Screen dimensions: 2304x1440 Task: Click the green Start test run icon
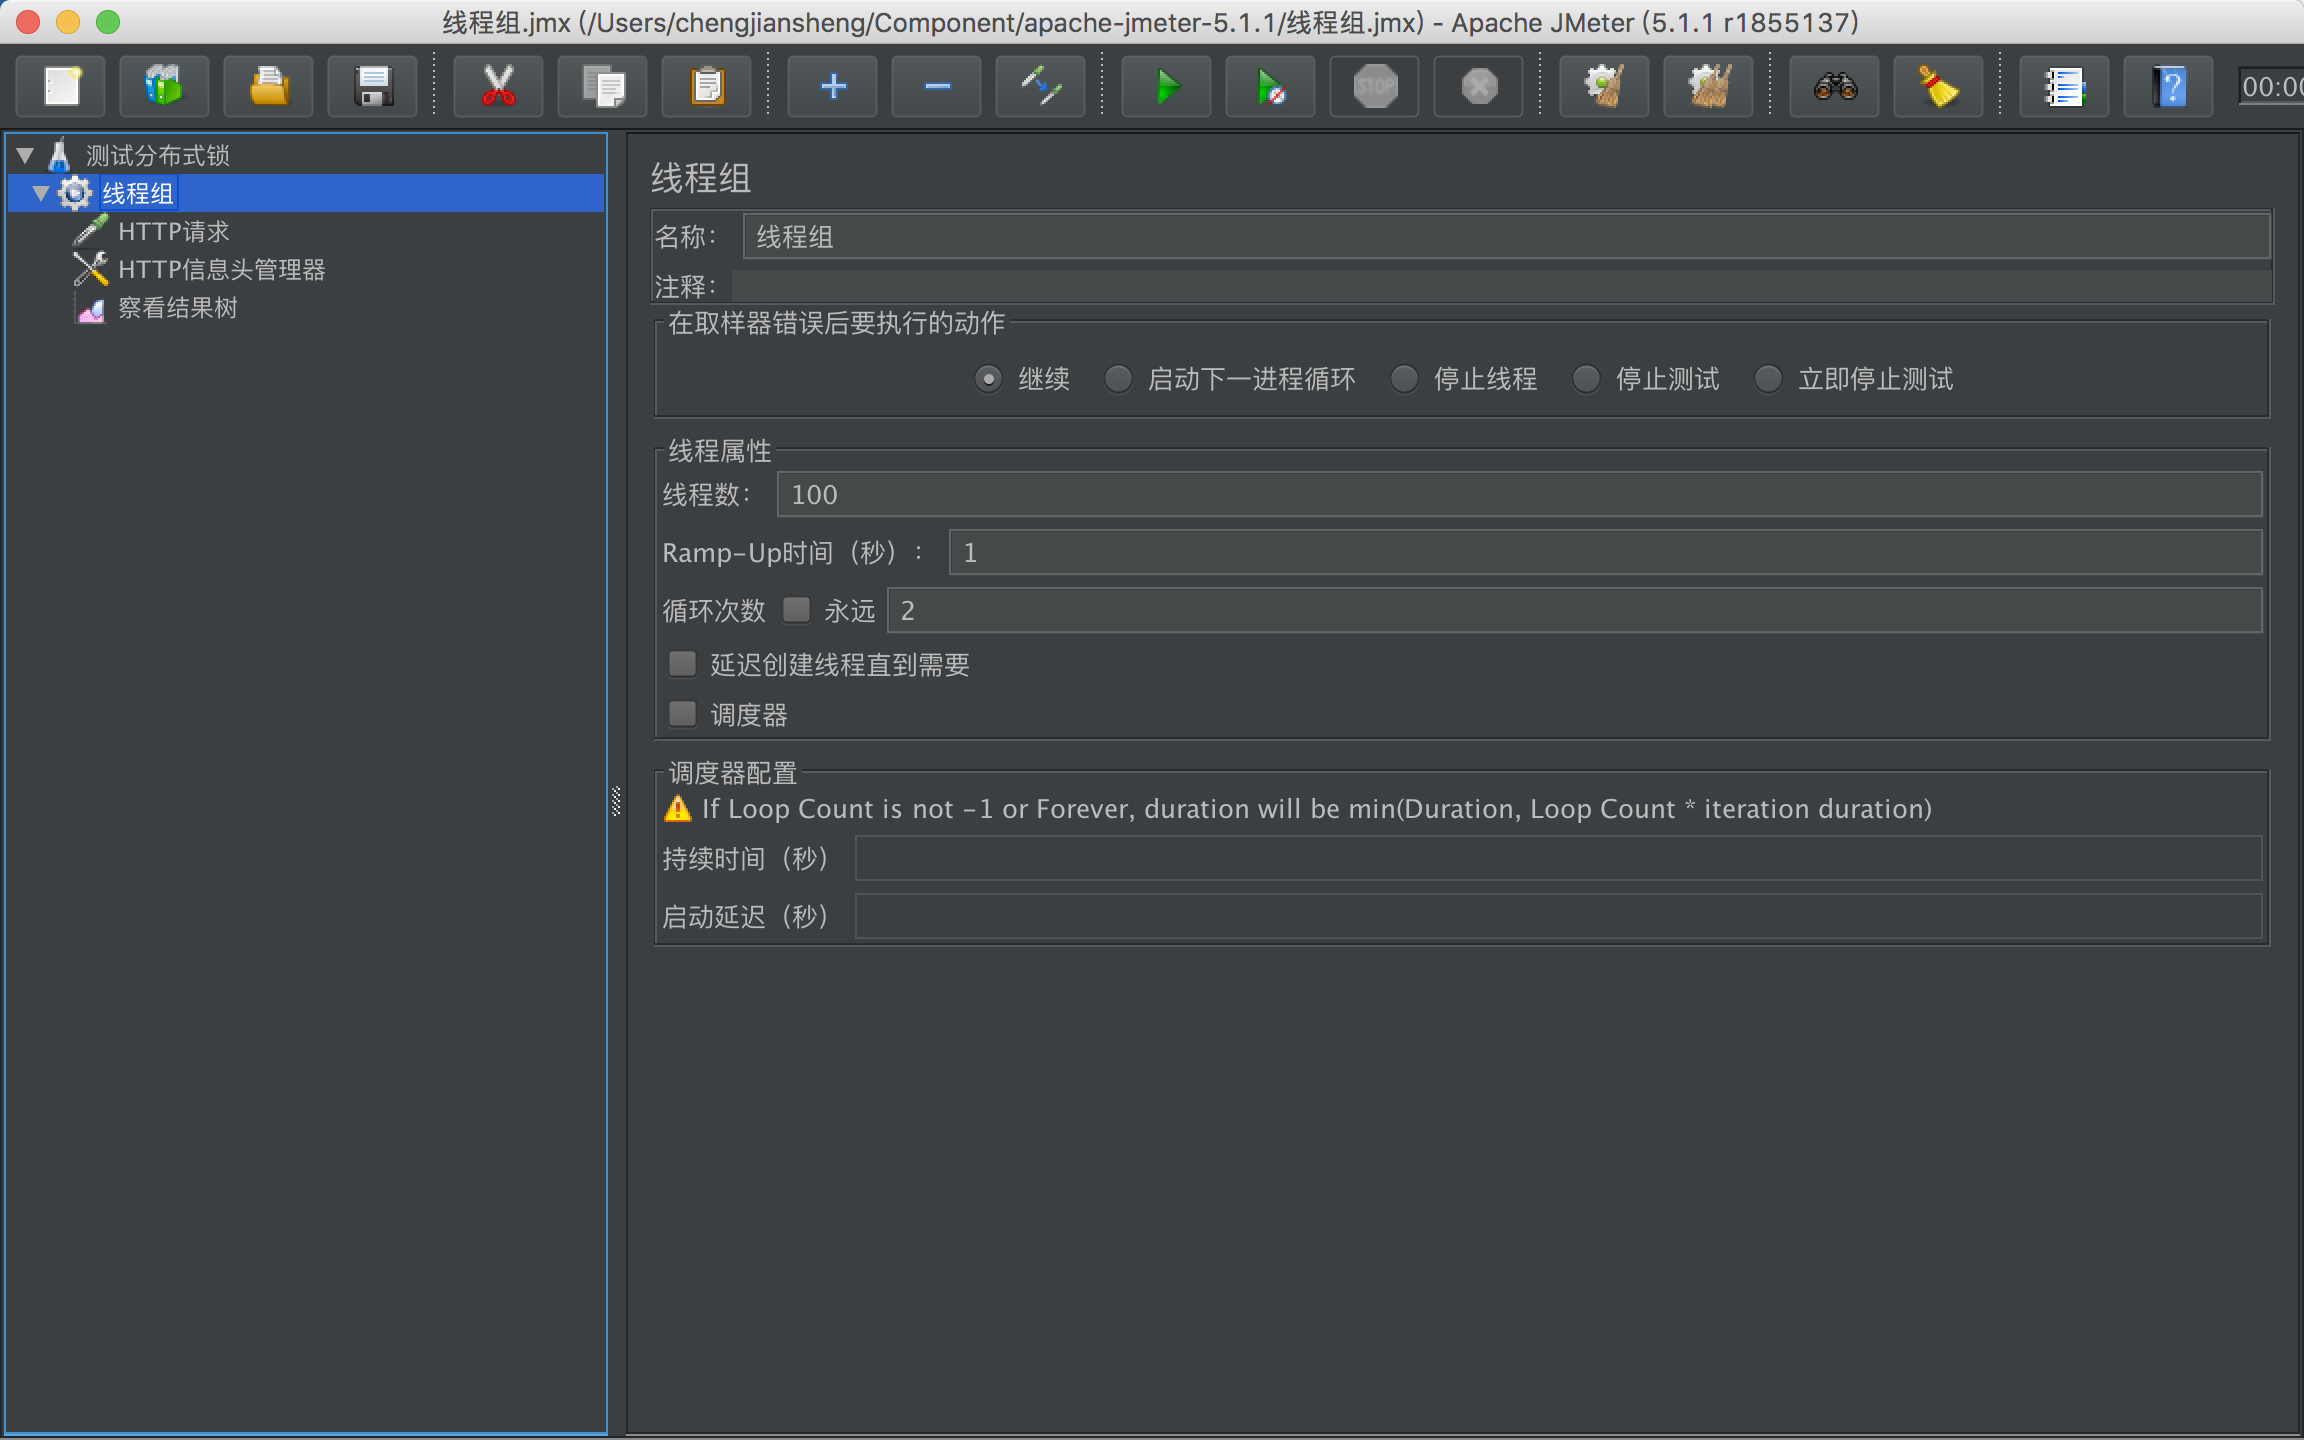pyautogui.click(x=1166, y=87)
